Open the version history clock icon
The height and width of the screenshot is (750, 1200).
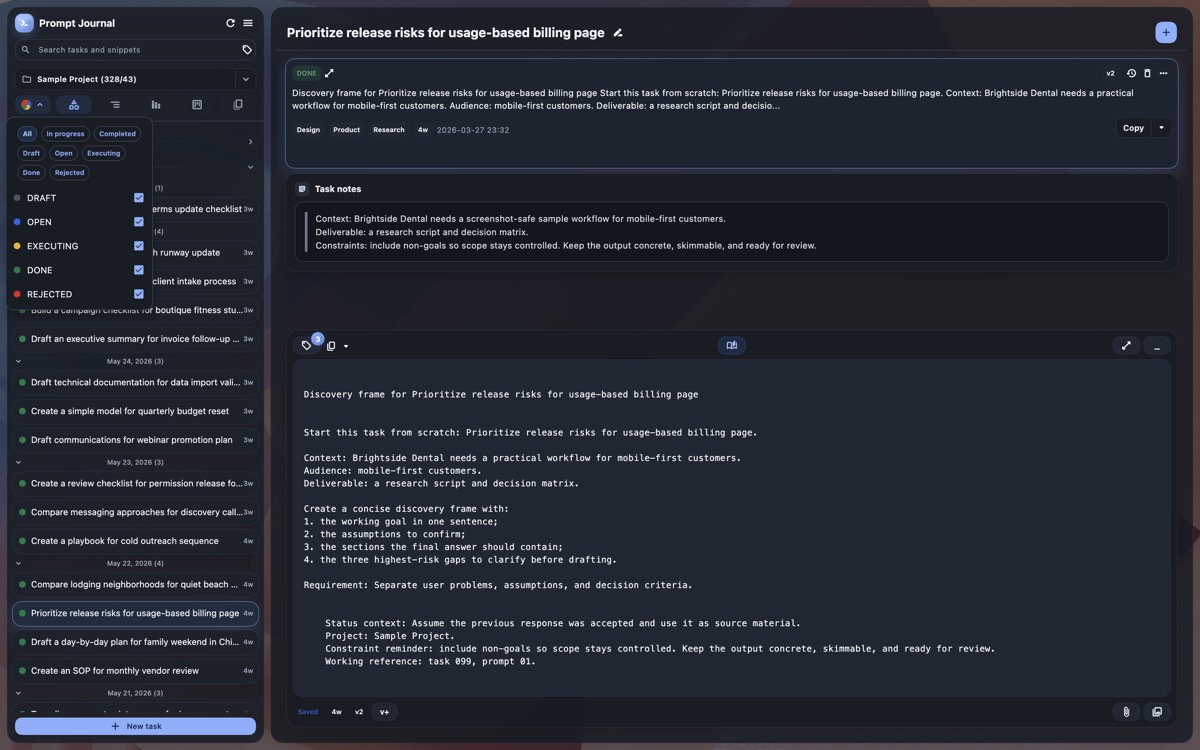[1131, 73]
